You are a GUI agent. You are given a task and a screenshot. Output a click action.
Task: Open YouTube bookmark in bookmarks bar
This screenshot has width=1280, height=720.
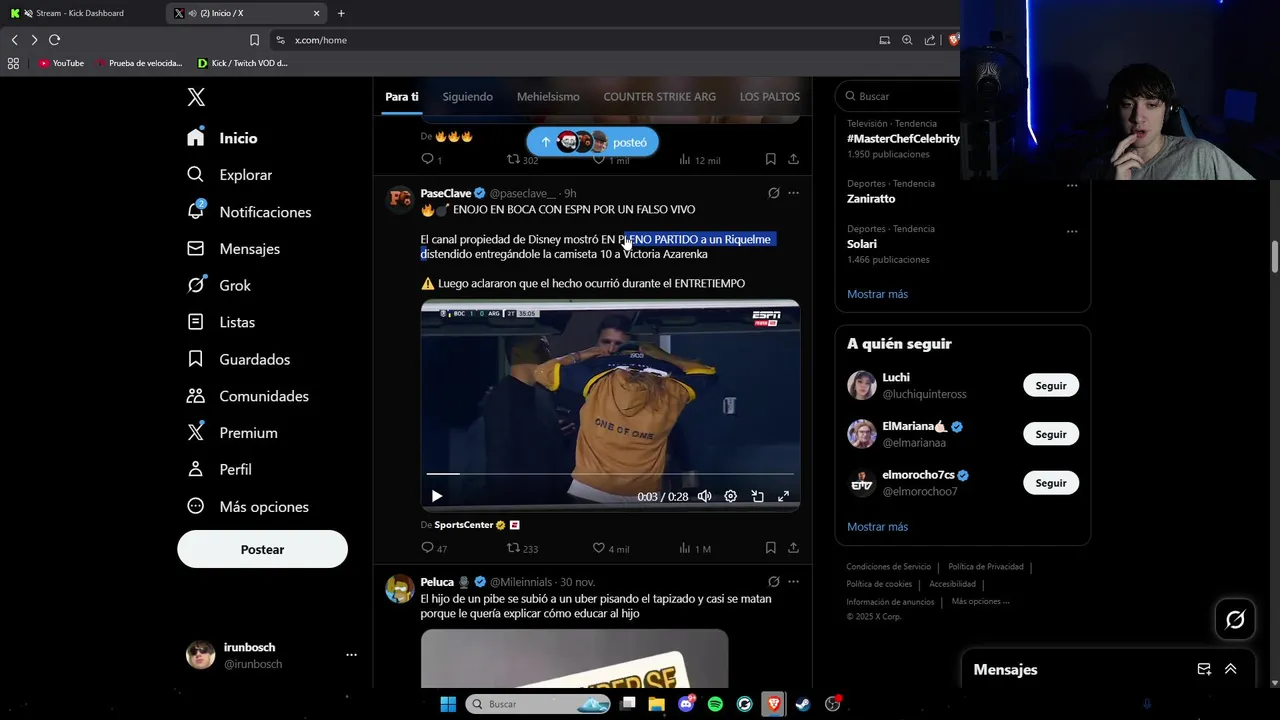[62, 63]
